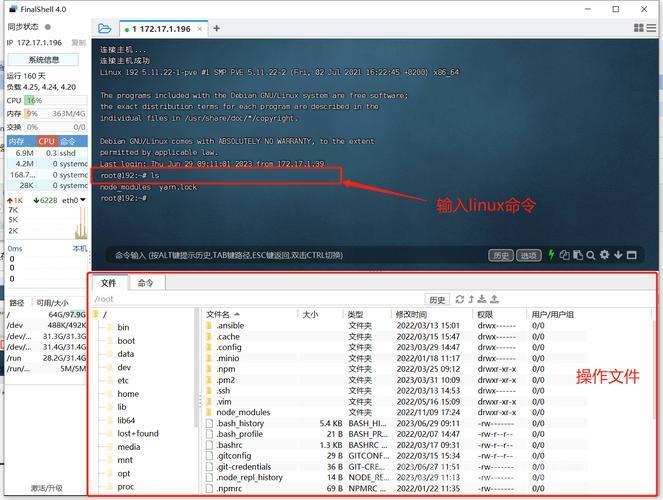Select the .pm2 folder row

[x=395, y=380]
